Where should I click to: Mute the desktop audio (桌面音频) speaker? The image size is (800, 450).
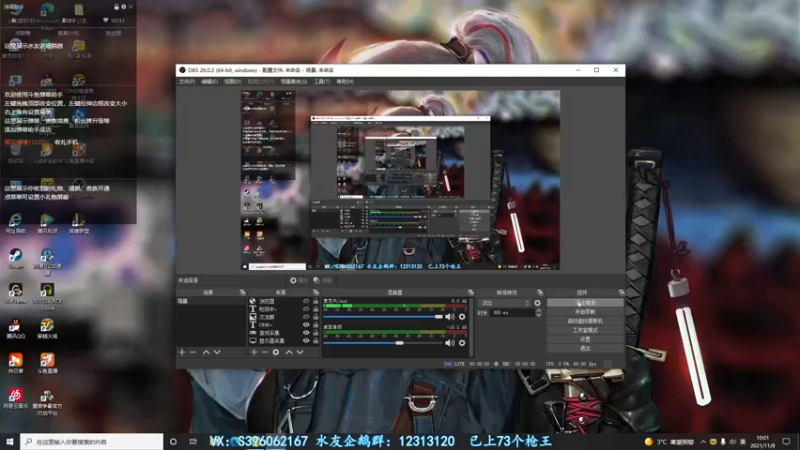point(449,343)
